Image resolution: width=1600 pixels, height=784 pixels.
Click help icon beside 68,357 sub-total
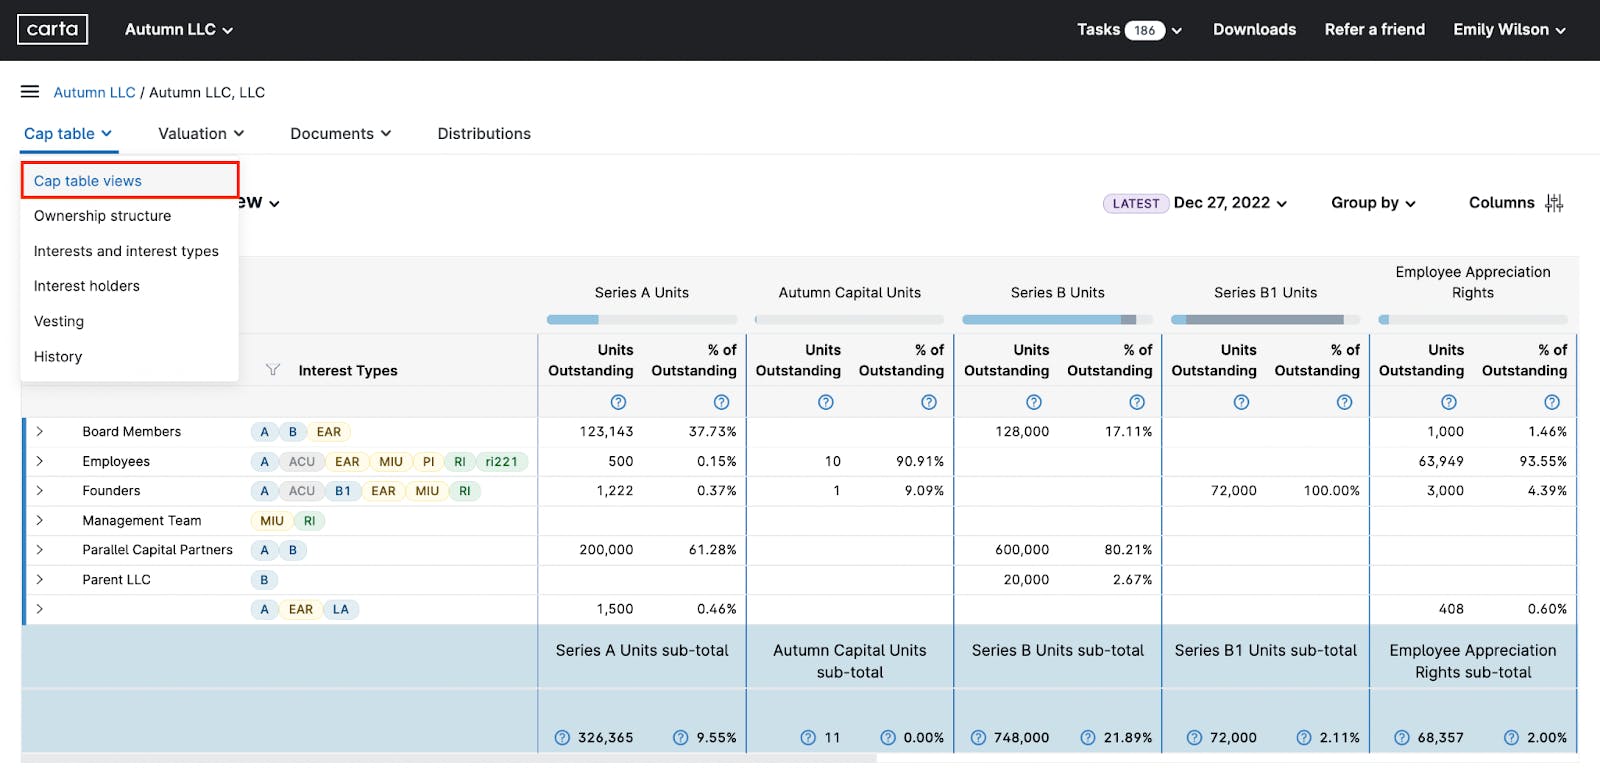click(1401, 738)
